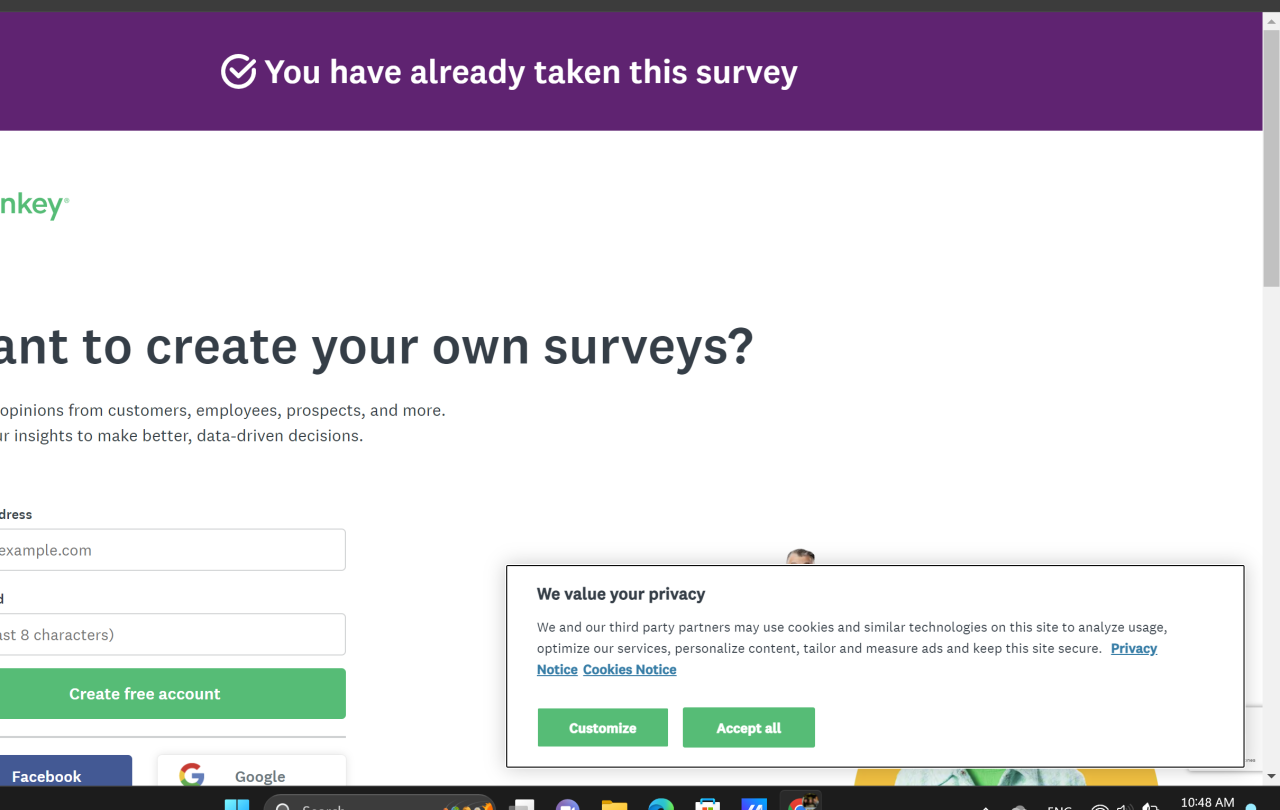
Task: Click the scrollbar down arrow
Action: [1271, 776]
